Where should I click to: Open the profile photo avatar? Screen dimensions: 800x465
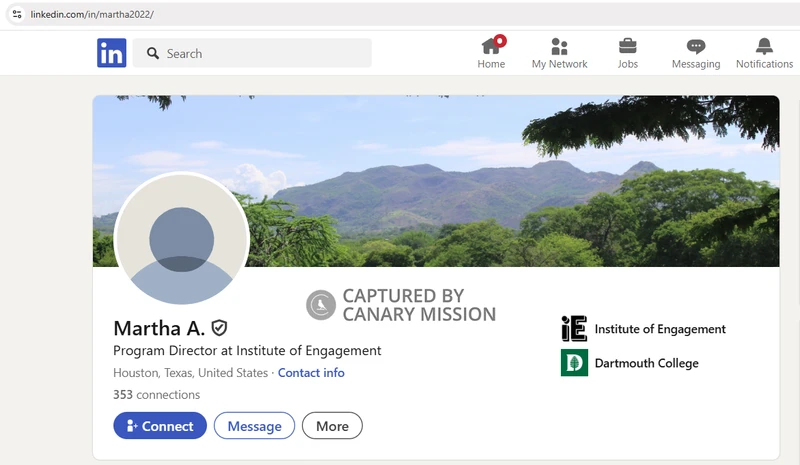(181, 240)
